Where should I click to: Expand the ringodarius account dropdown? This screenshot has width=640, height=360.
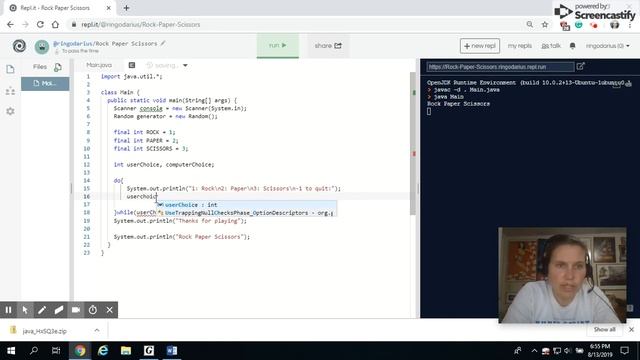(607, 46)
